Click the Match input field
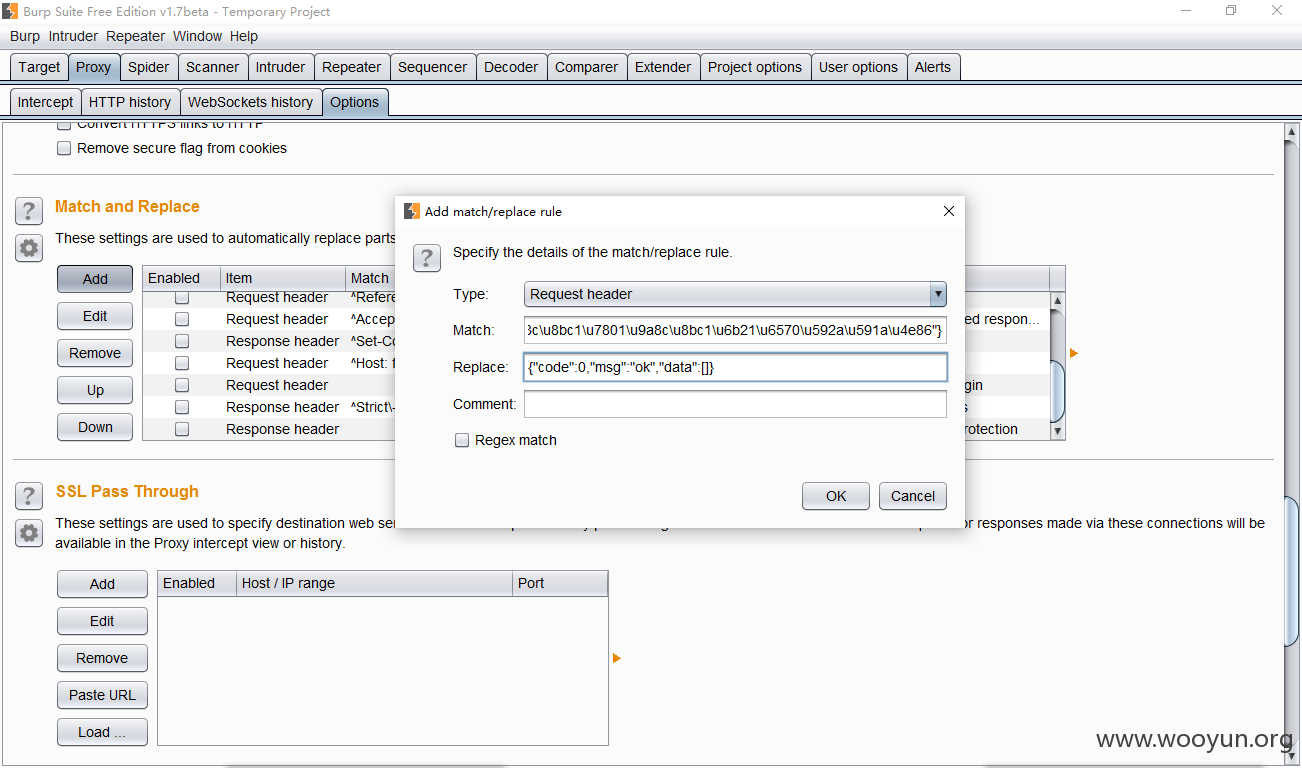This screenshot has width=1302, height=768. [x=735, y=330]
